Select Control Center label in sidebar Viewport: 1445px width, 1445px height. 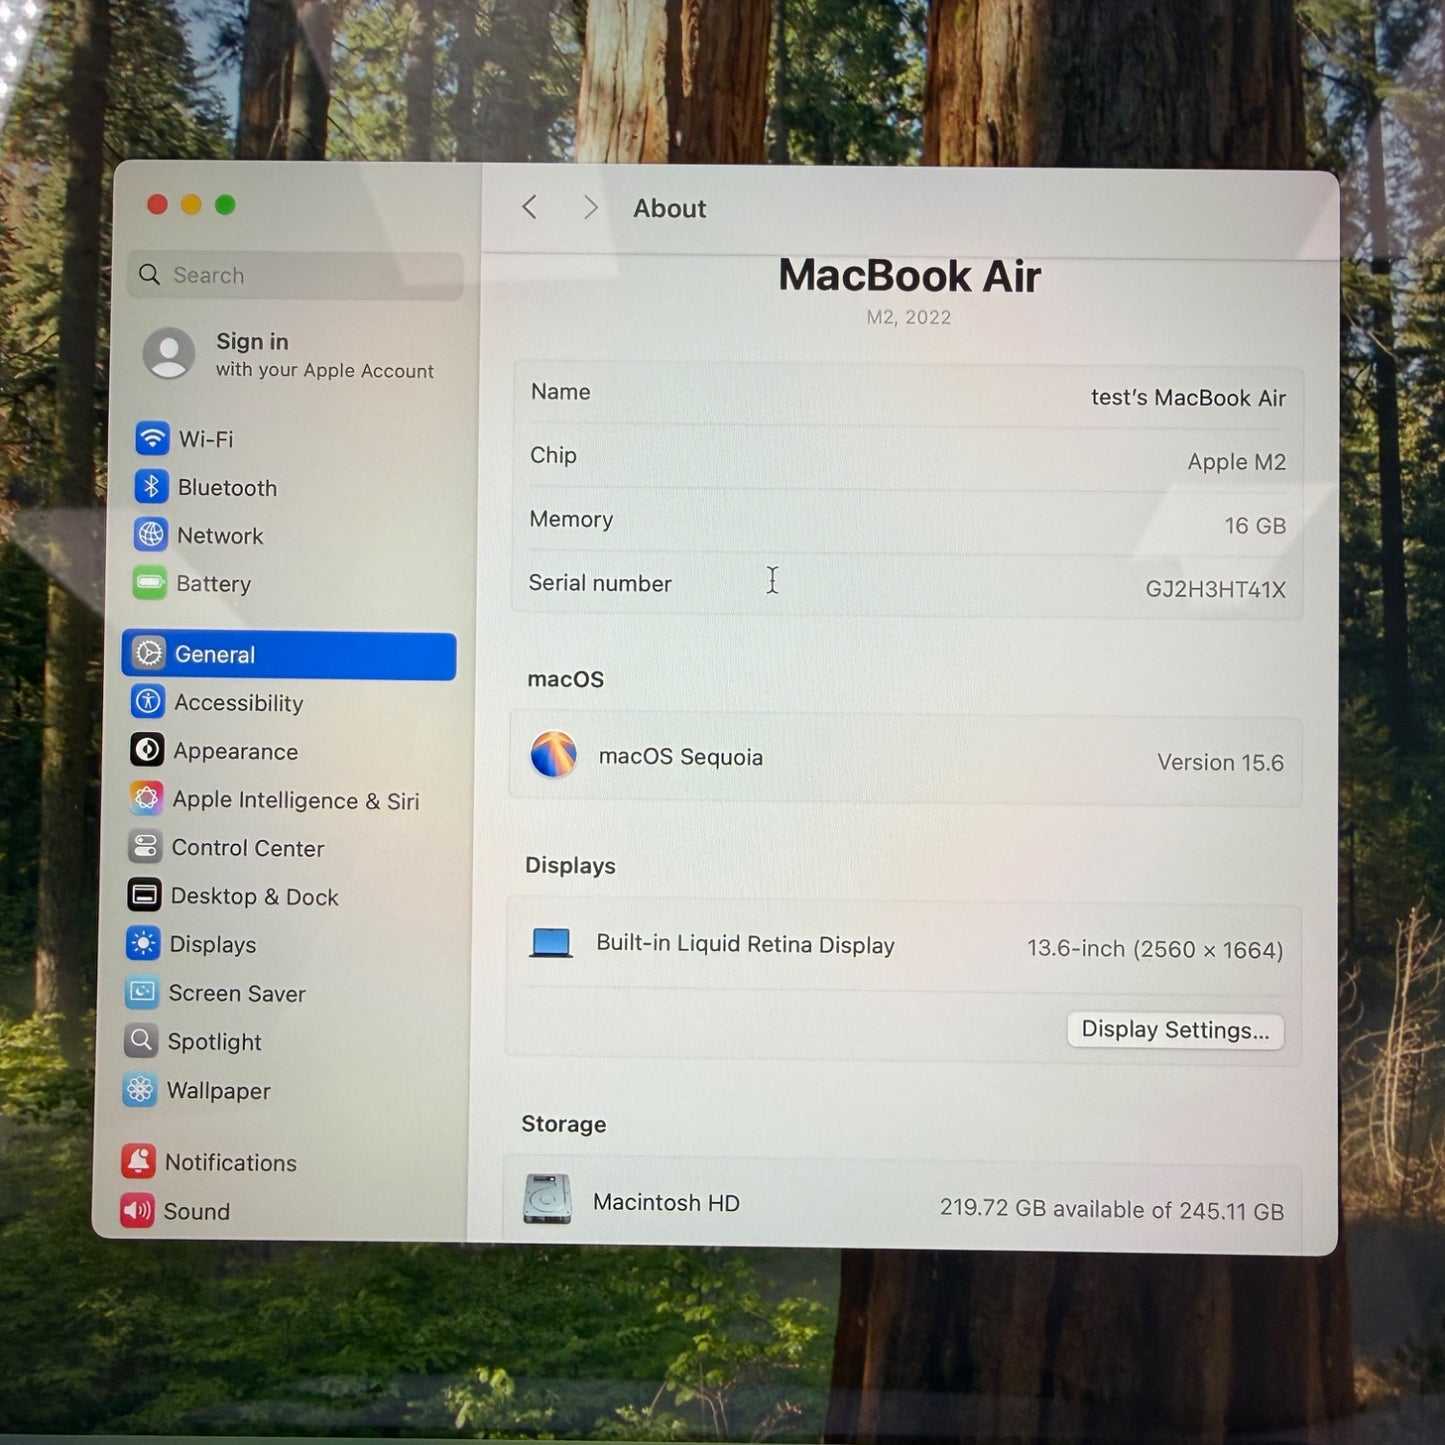click(248, 848)
